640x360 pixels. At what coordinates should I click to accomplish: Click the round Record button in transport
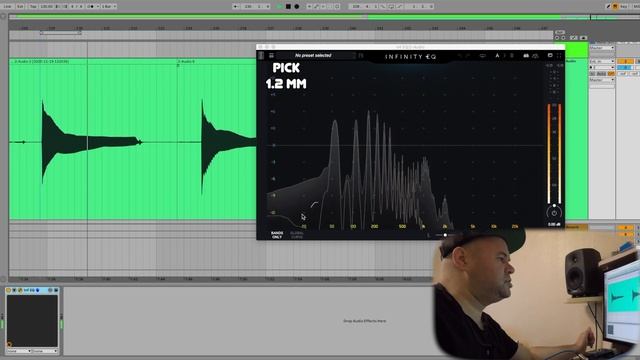point(297,7)
